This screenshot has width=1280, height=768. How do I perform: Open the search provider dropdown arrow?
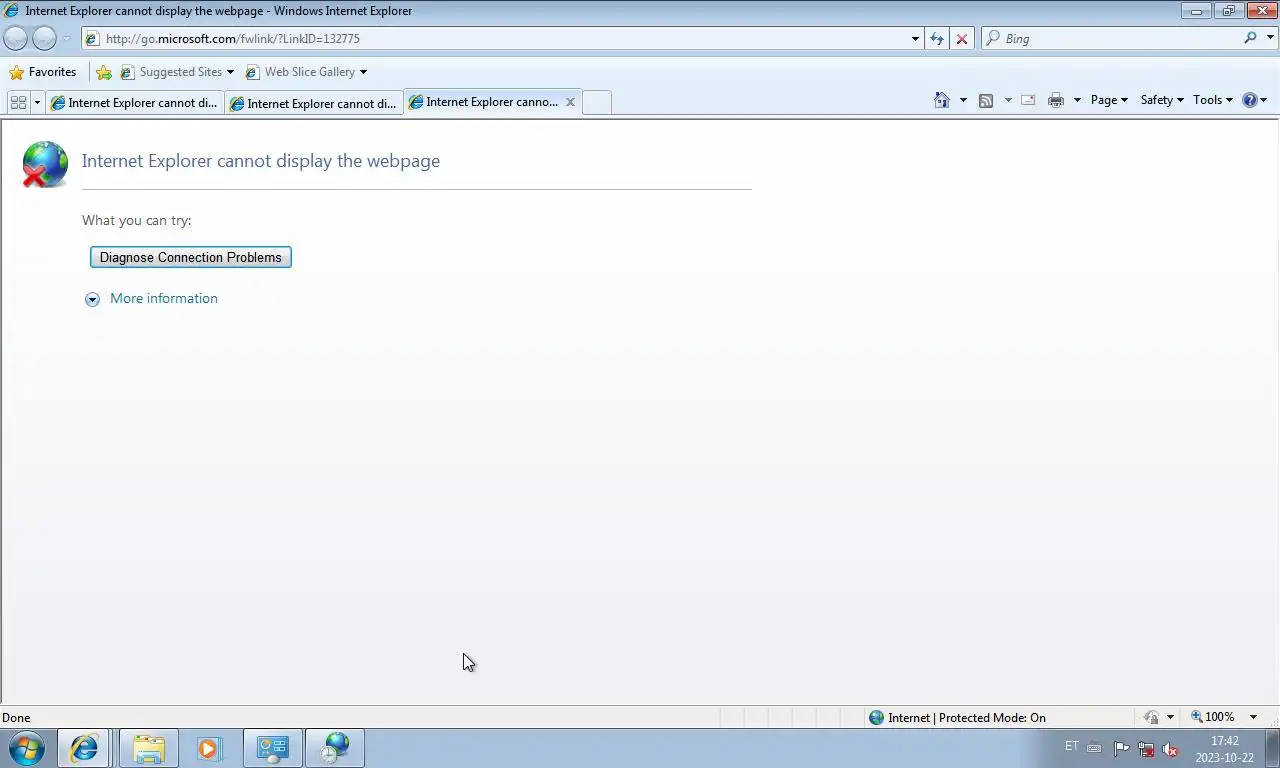tap(1272, 38)
